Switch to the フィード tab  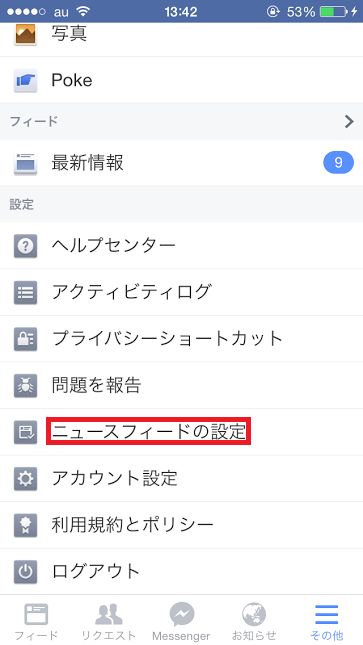(36, 621)
